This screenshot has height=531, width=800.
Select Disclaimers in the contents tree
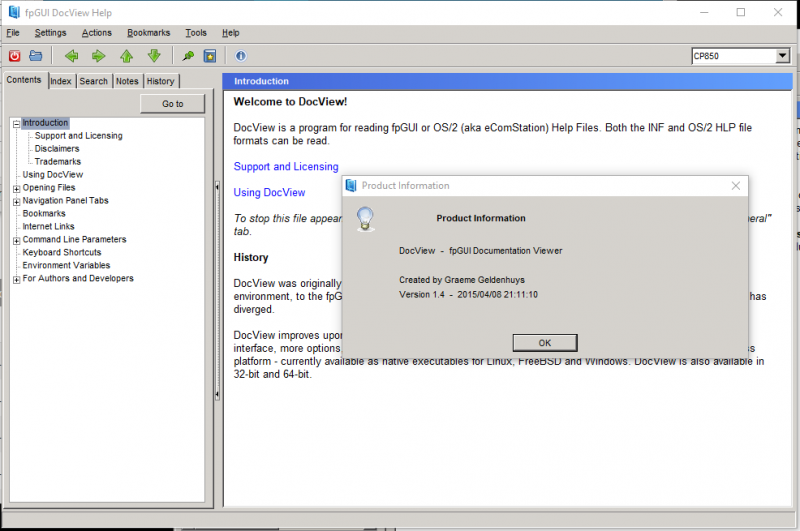[x=57, y=148]
